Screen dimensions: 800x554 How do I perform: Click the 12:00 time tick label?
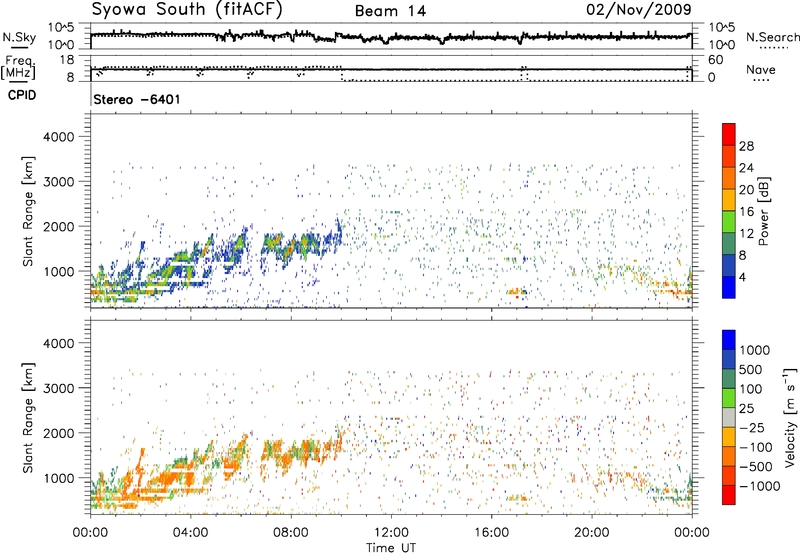pyautogui.click(x=391, y=533)
